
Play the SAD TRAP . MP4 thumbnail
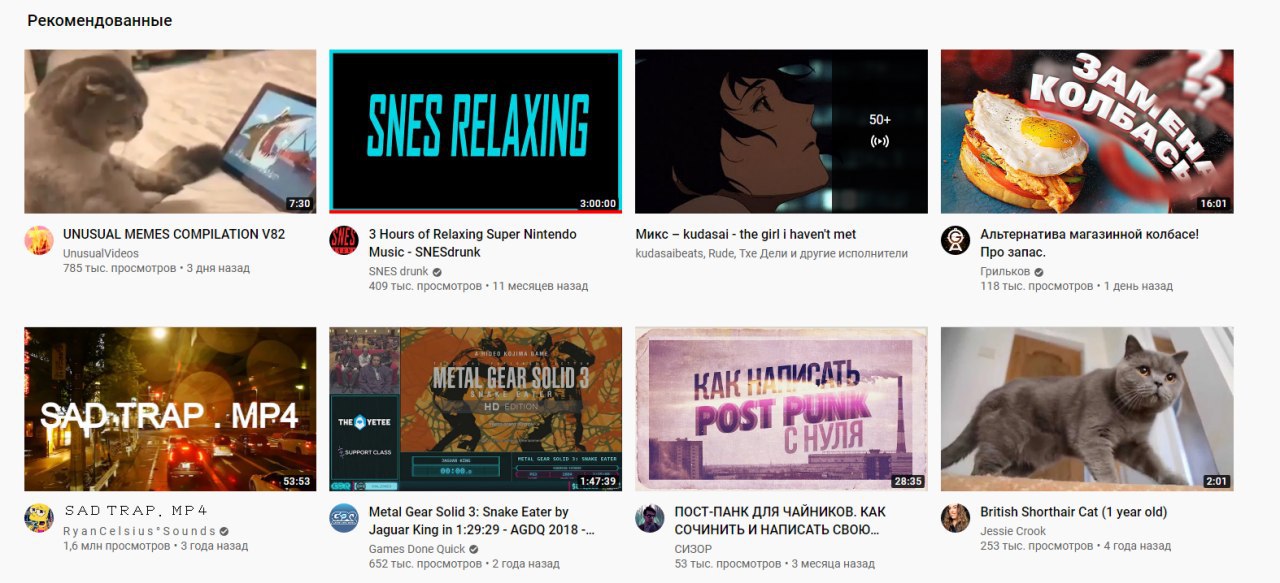click(170, 409)
